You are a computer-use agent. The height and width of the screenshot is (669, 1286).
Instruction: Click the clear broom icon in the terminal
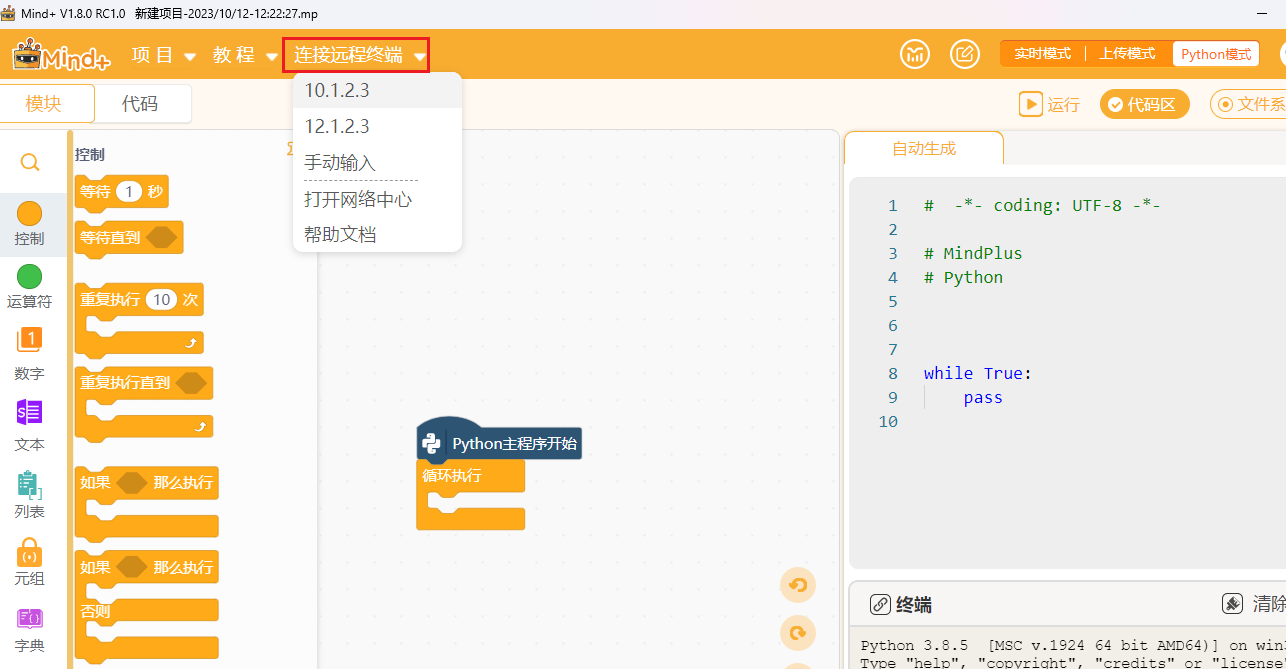[x=1233, y=604]
